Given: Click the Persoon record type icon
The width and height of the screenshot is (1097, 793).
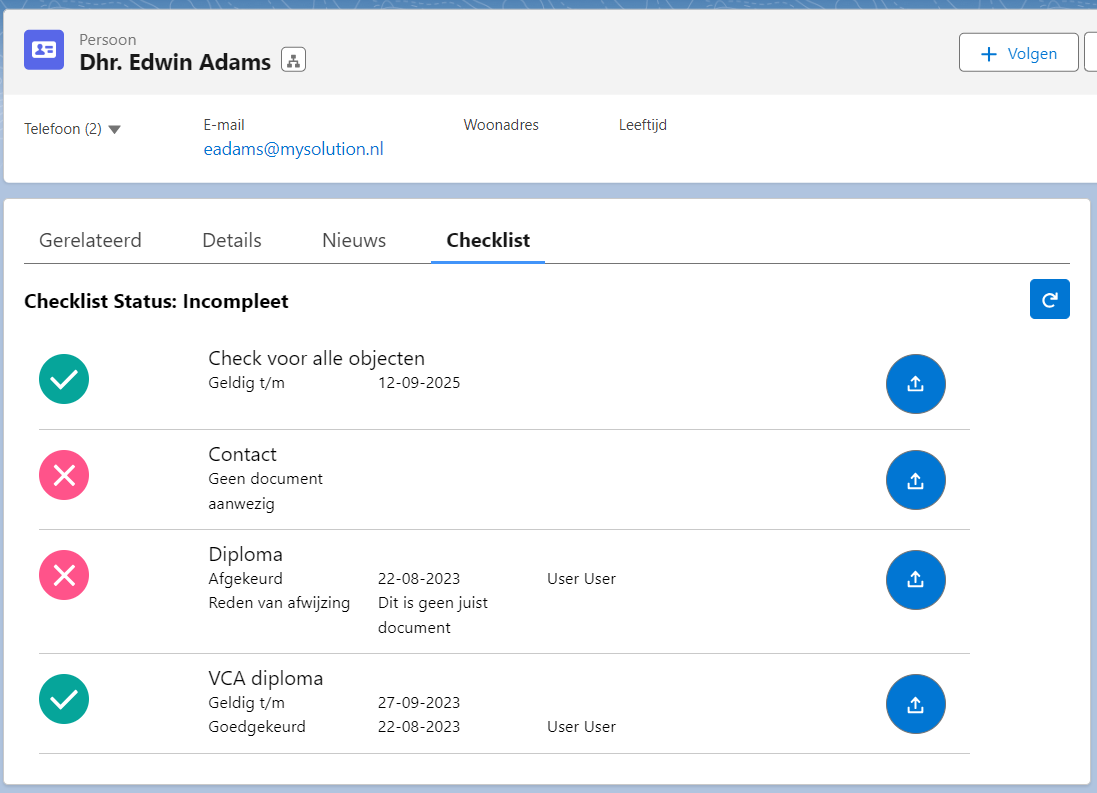Looking at the screenshot, I should (x=43, y=49).
